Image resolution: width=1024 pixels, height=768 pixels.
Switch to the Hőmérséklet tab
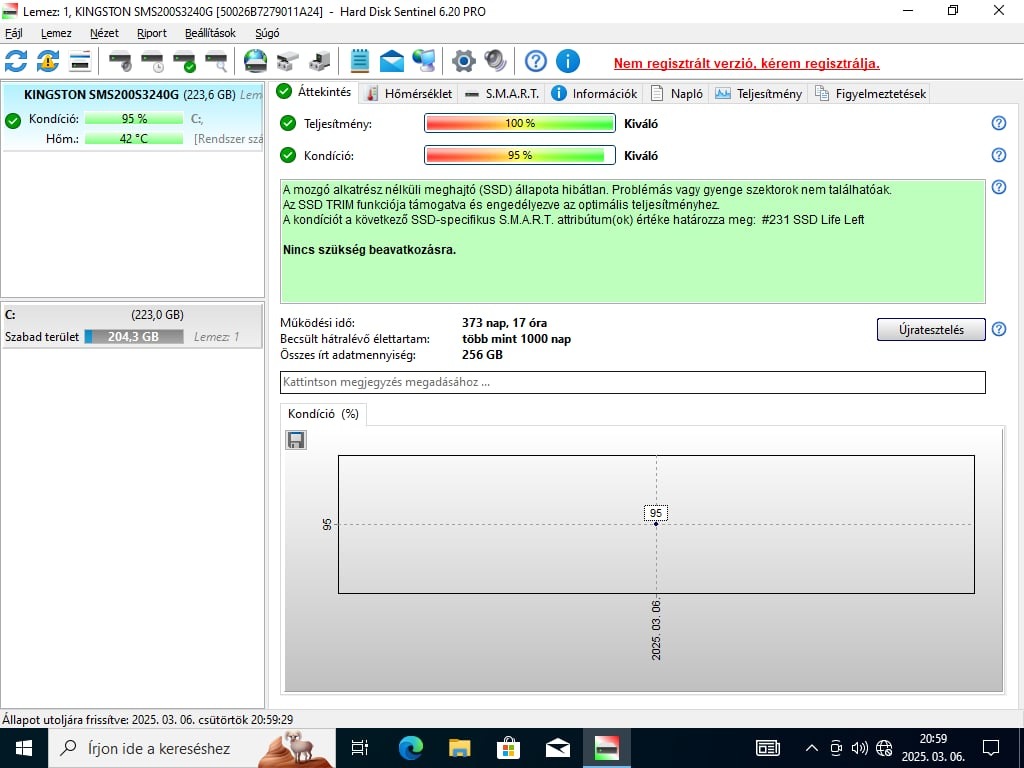[x=409, y=93]
